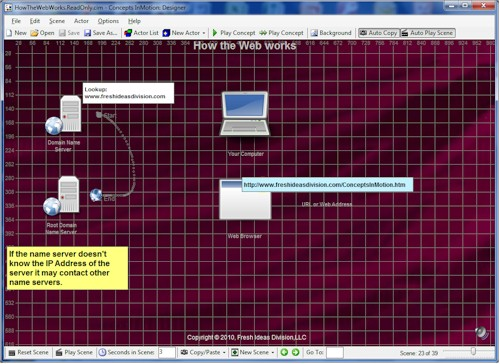Viewport: 500px width, 364px height.
Task: Create a new file with New
Action: coord(17,33)
